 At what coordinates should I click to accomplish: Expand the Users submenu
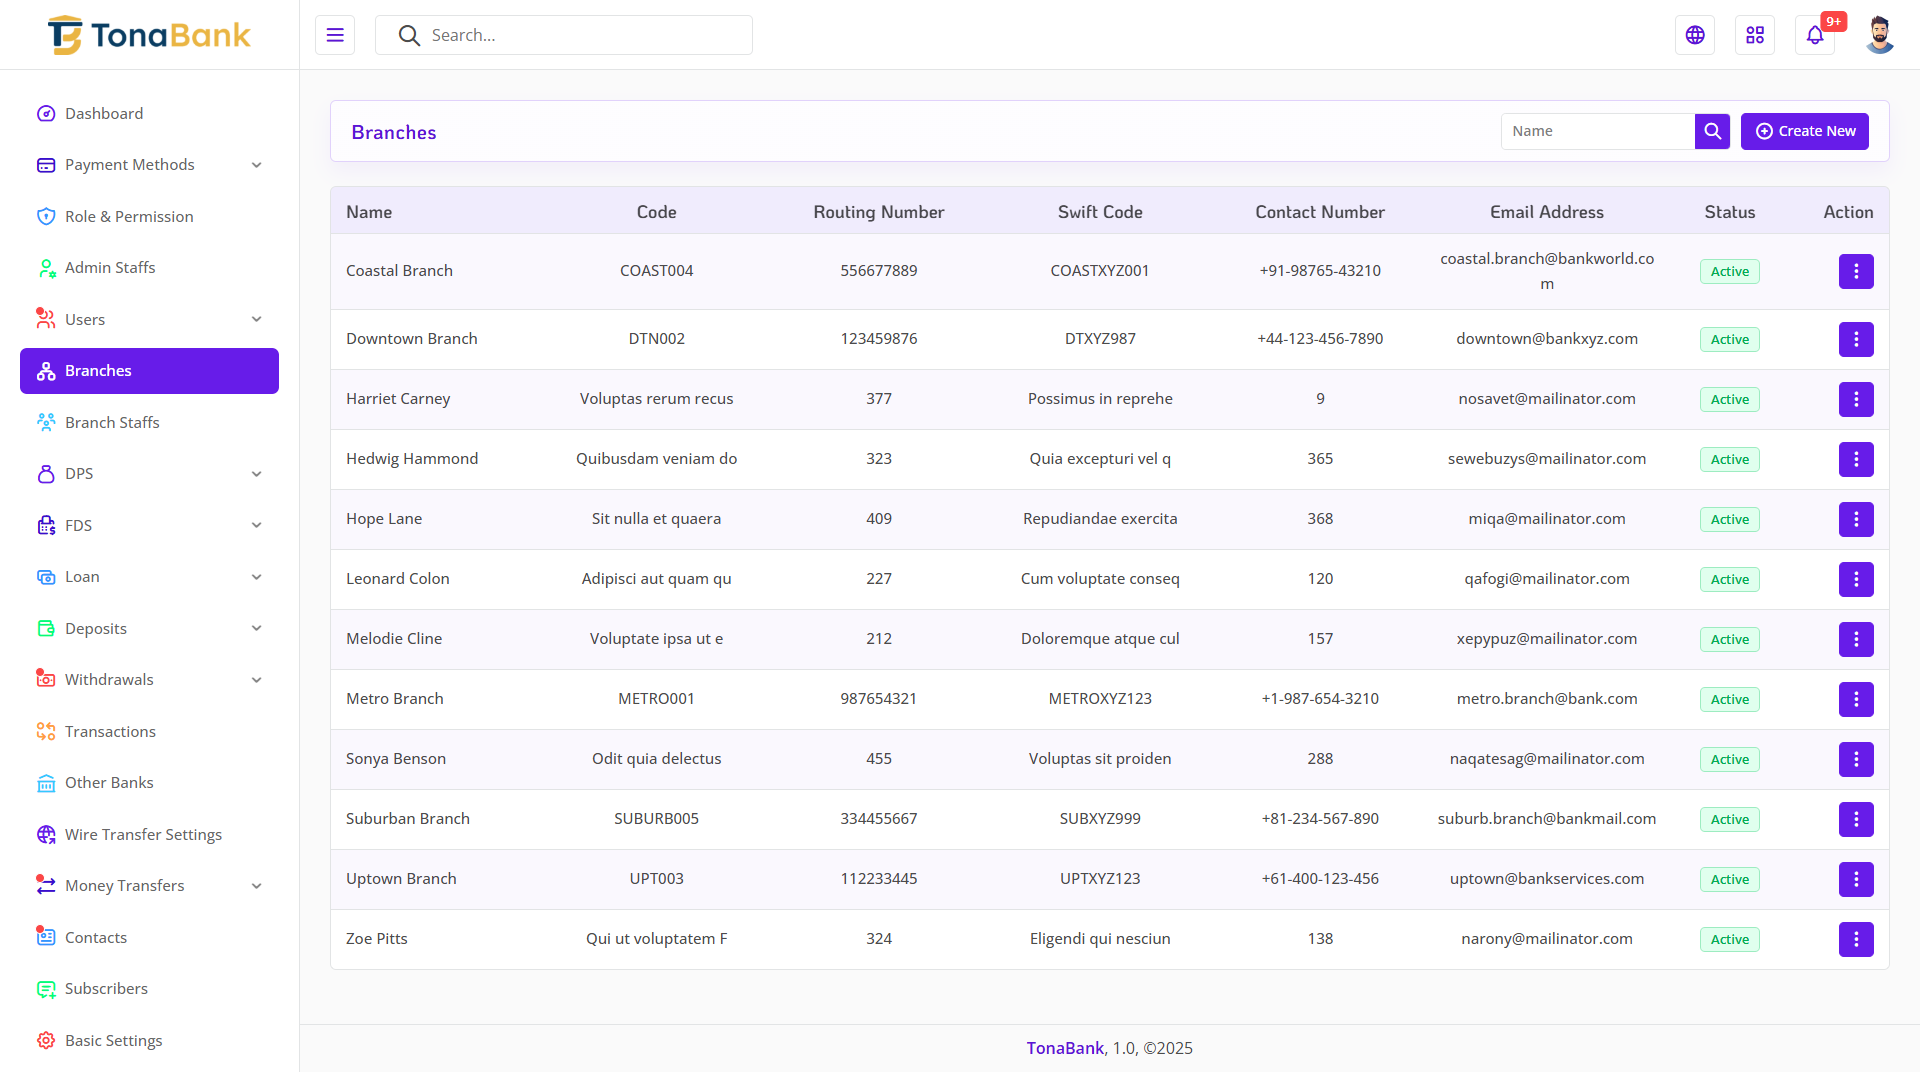pos(149,319)
